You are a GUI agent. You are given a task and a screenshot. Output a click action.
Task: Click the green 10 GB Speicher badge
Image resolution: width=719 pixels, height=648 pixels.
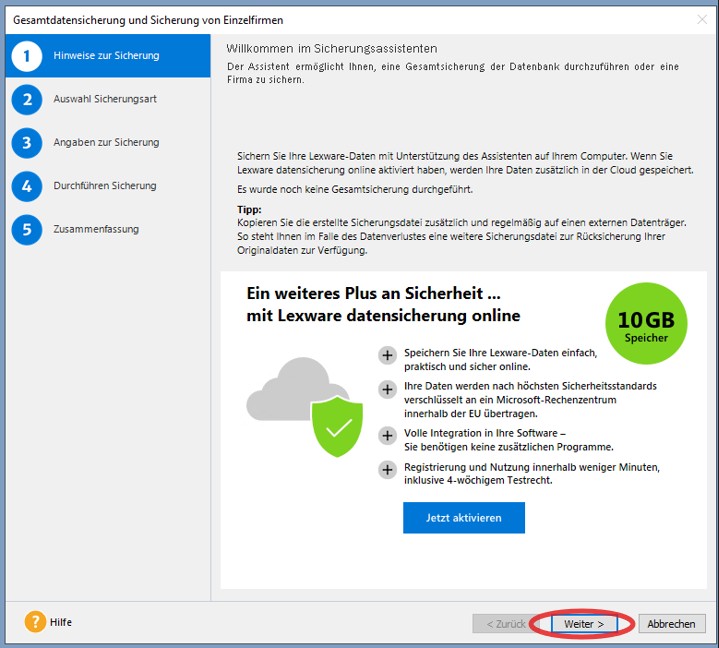pyautogui.click(x=646, y=323)
